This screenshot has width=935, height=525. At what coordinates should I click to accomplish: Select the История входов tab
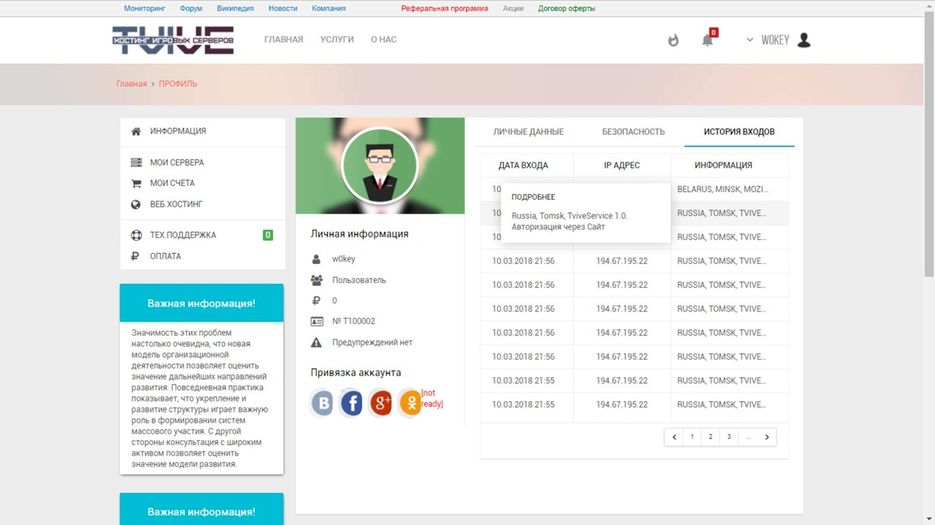click(x=738, y=132)
